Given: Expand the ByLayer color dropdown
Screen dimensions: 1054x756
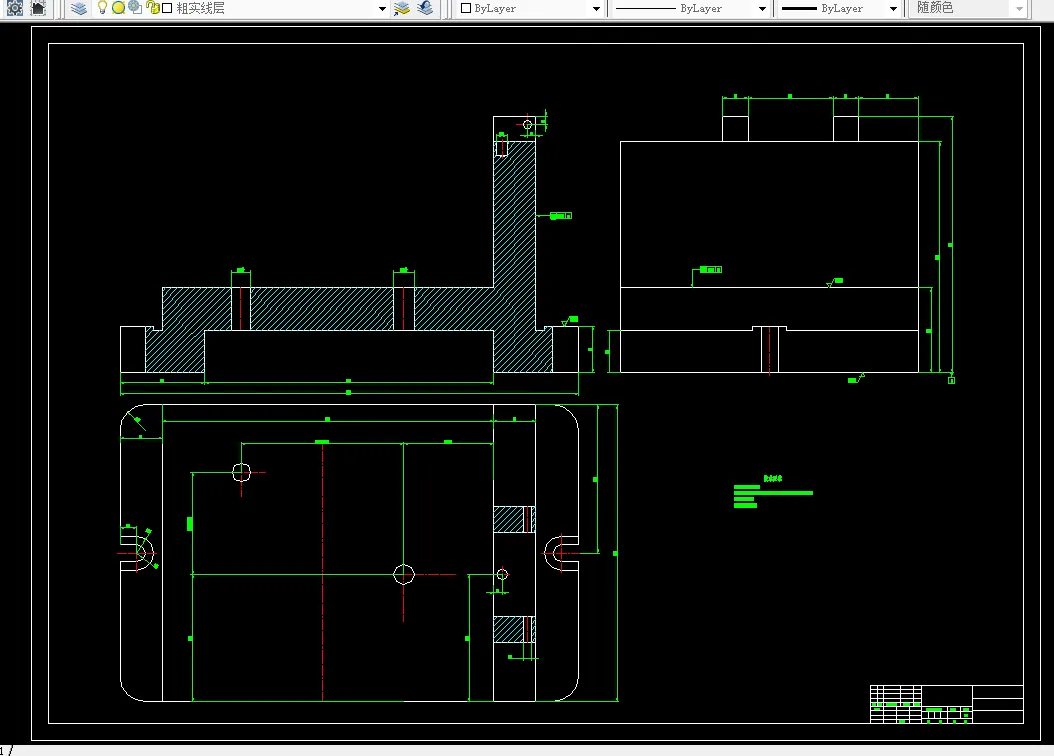Looking at the screenshot, I should coord(596,9).
